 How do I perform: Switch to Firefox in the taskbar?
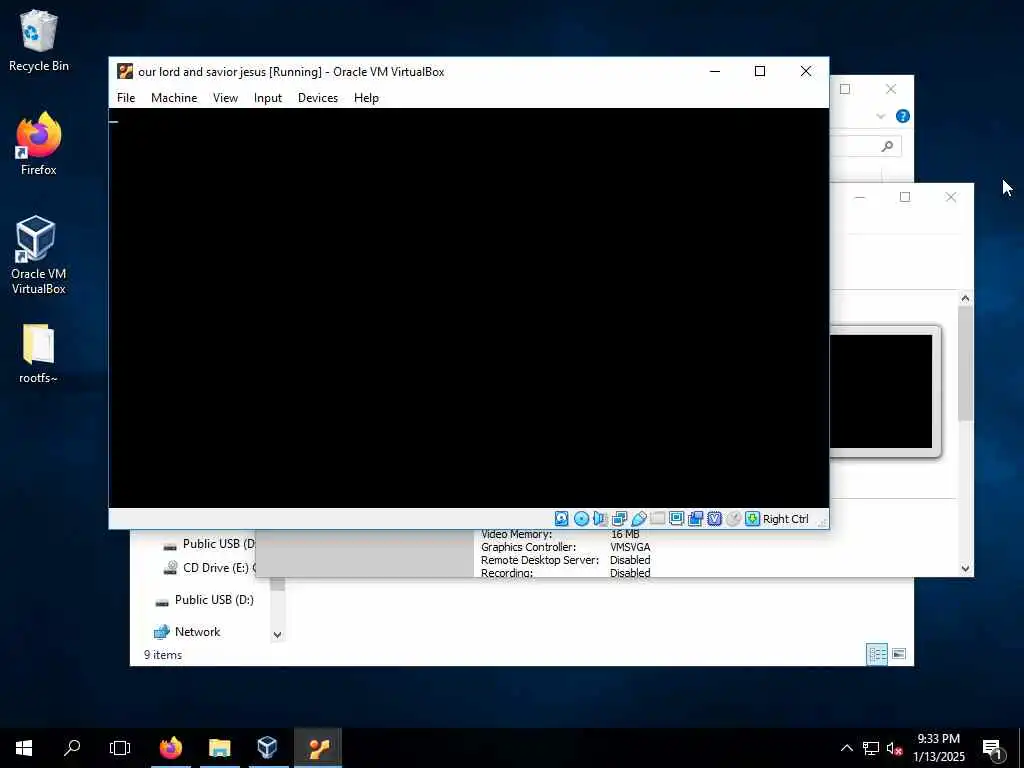click(x=170, y=748)
